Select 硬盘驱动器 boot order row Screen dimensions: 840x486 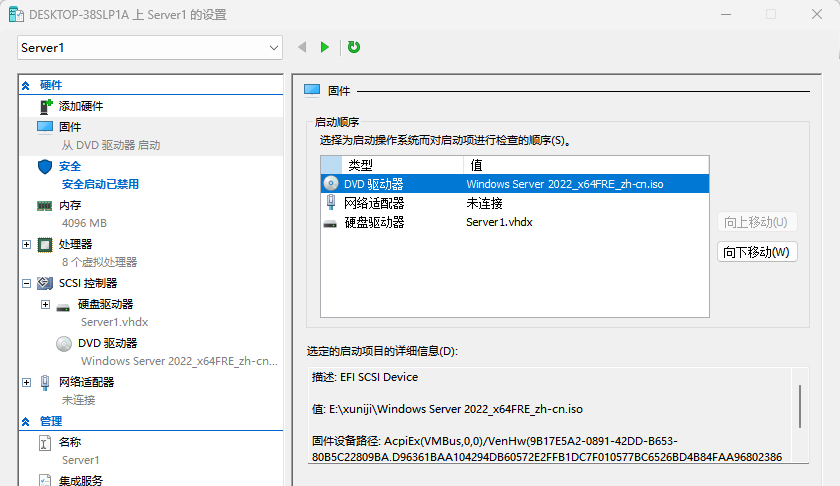tap(515, 222)
